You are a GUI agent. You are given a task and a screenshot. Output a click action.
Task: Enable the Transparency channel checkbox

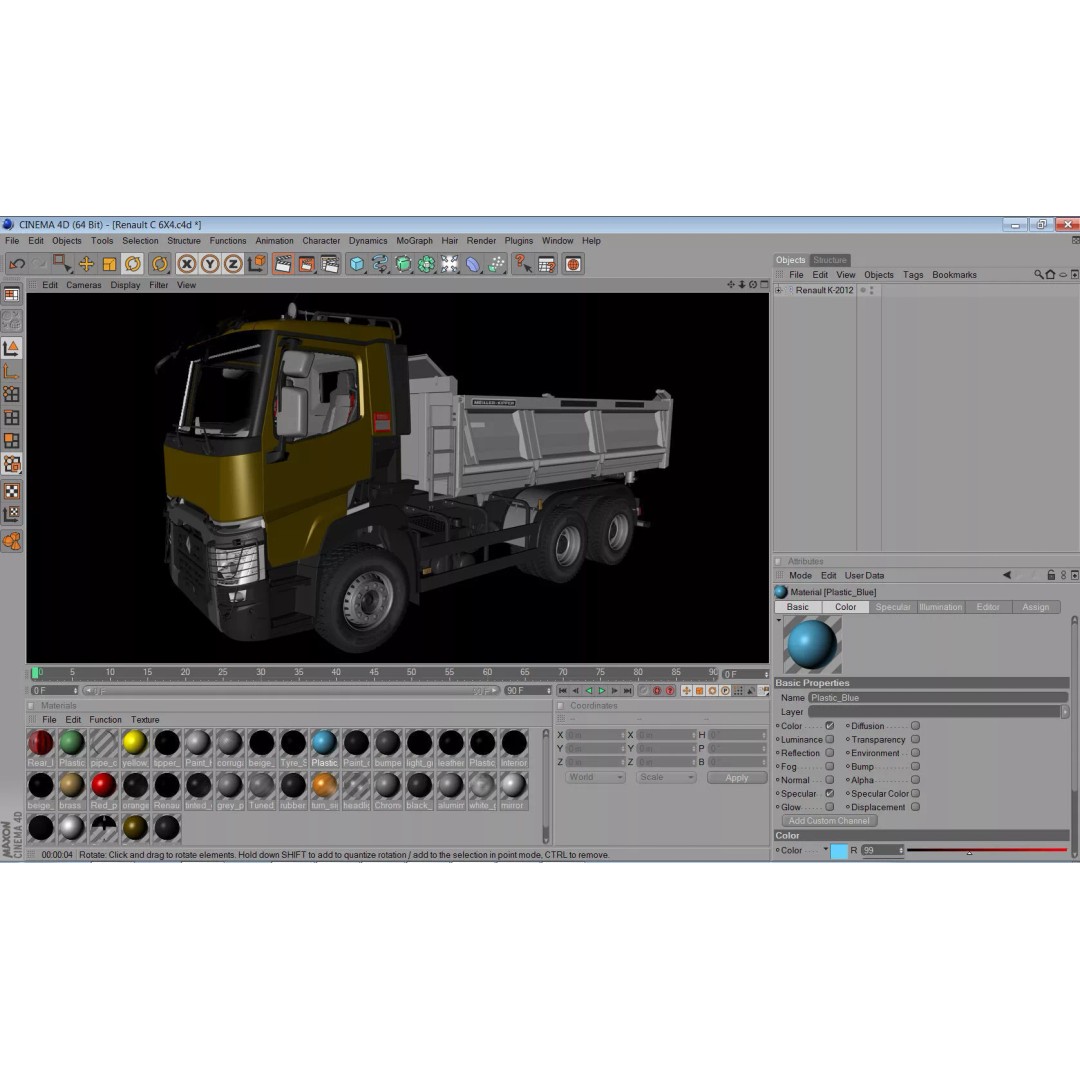tap(915, 739)
